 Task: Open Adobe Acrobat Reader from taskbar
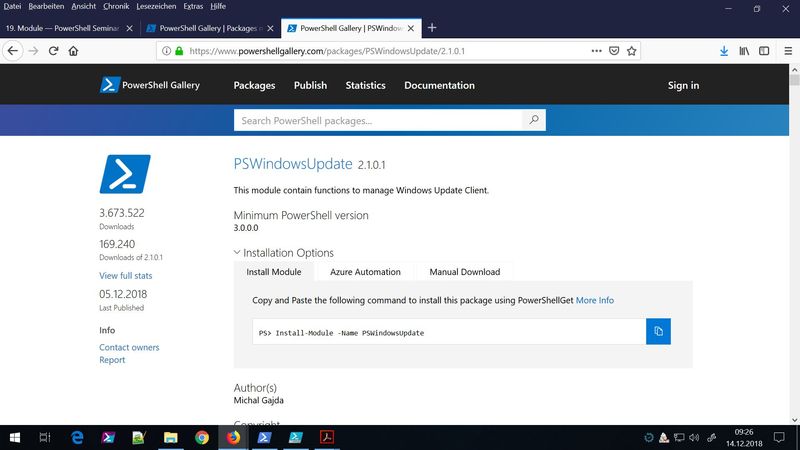pyautogui.click(x=327, y=438)
